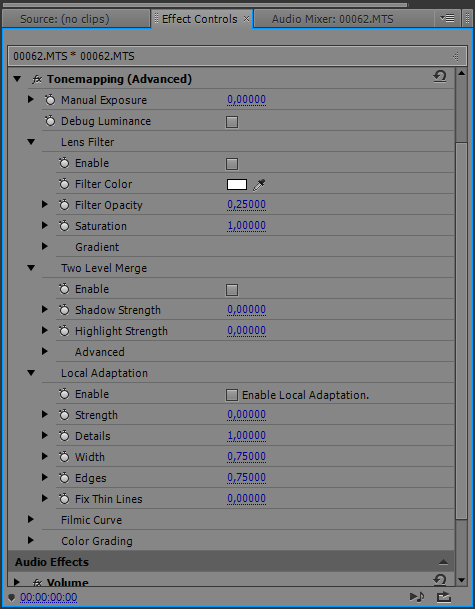Expand the Manual Exposure parameter
Image resolution: width=475 pixels, height=609 pixels.
pos(31,99)
